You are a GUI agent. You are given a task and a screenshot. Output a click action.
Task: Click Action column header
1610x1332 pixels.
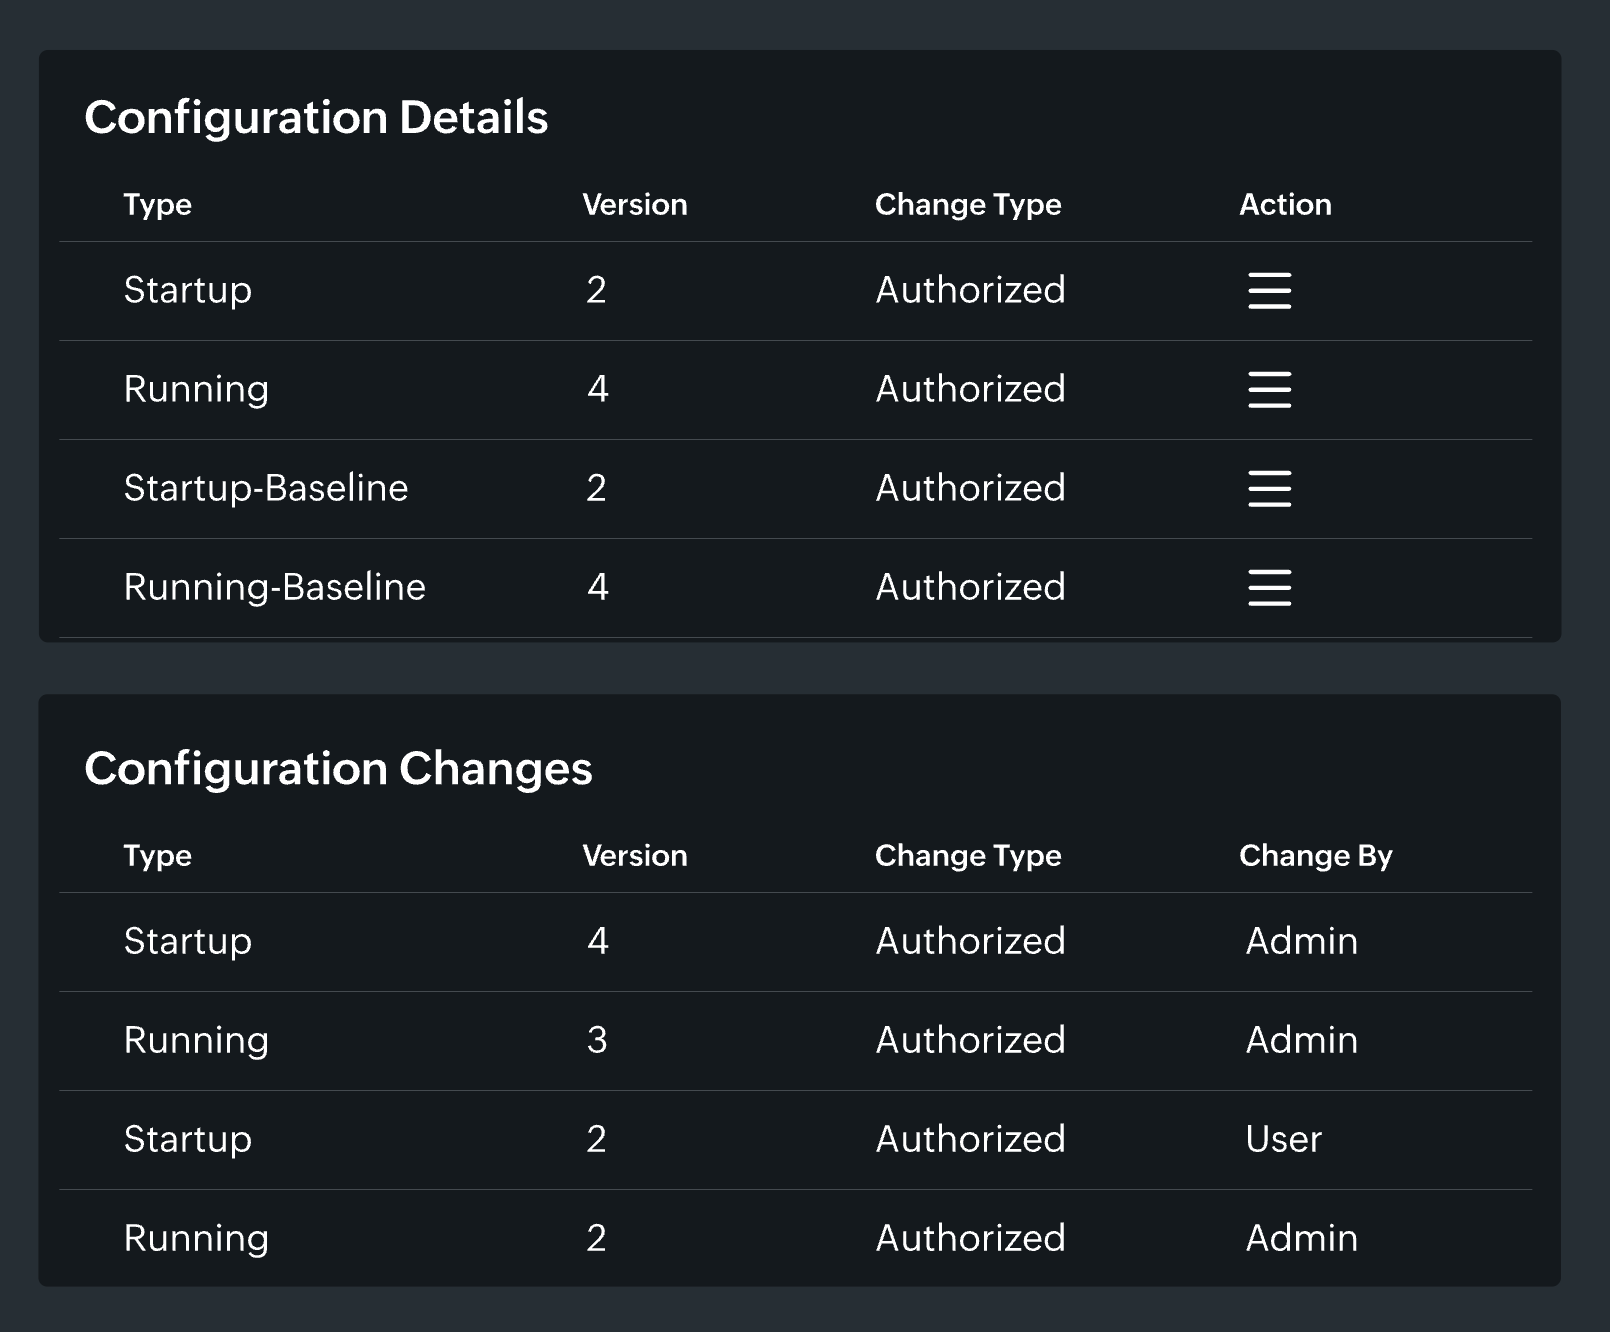1284,205
